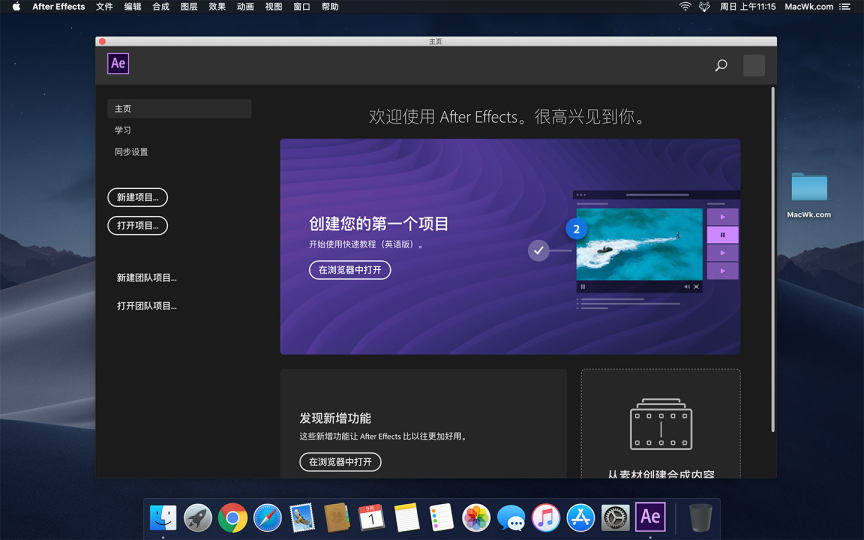
Task: Open 同步设置 in the sidebar
Action: [x=131, y=152]
